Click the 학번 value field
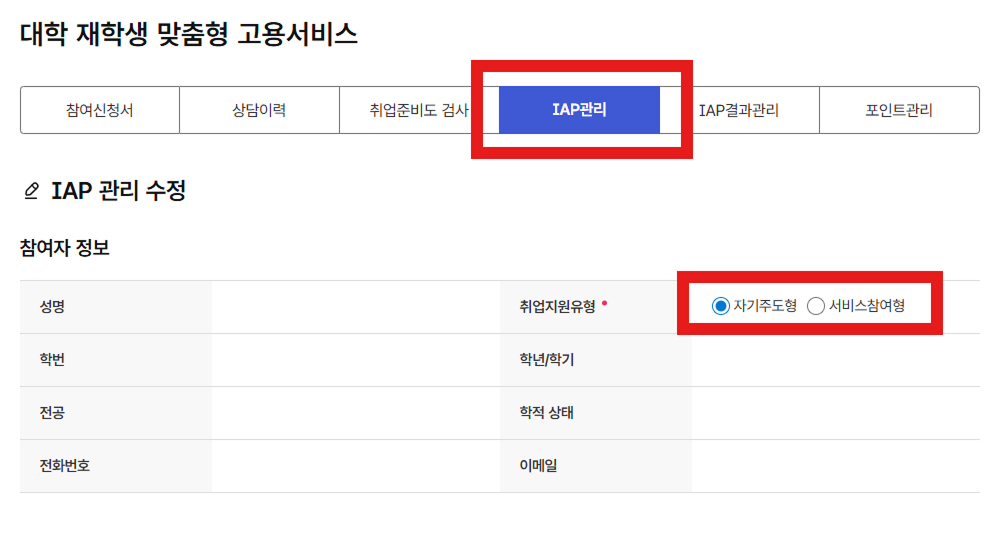Viewport: 1001px width, 544px height. click(355, 360)
